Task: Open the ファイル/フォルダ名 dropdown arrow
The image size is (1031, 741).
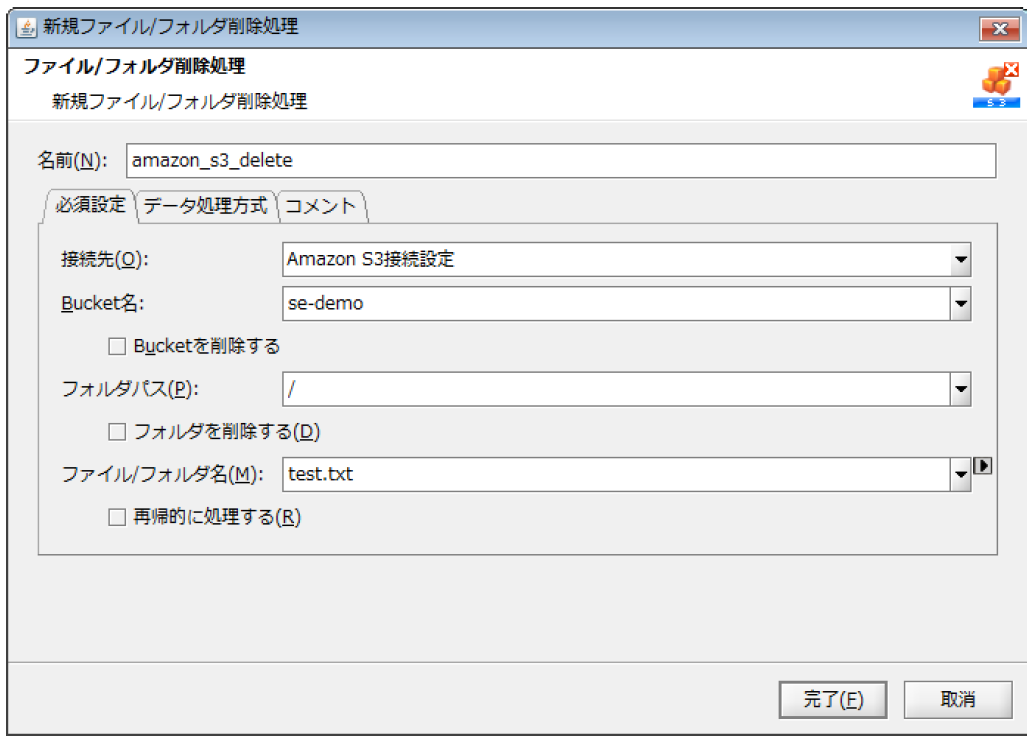Action: point(960,475)
